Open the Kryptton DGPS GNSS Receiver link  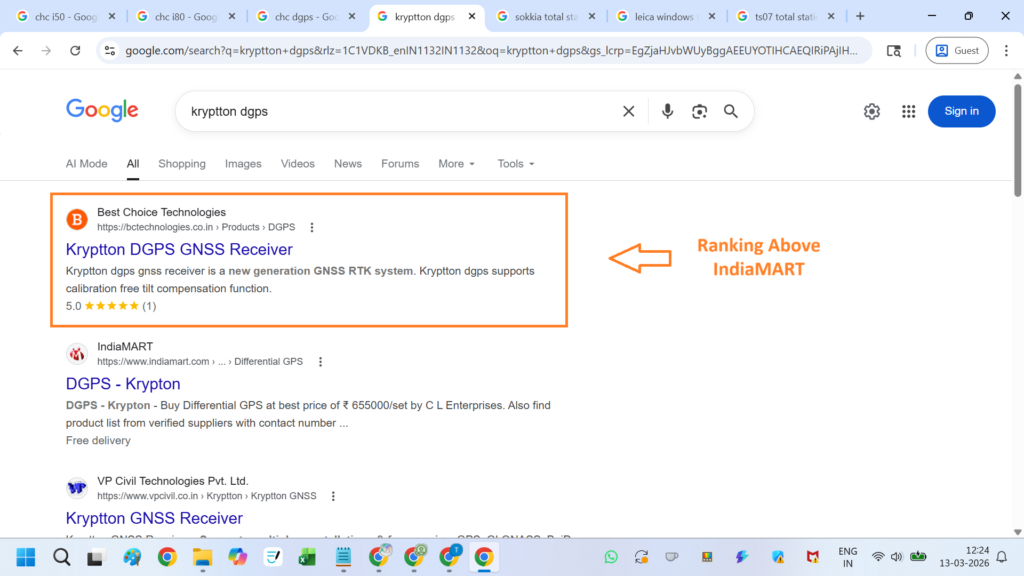[179, 249]
